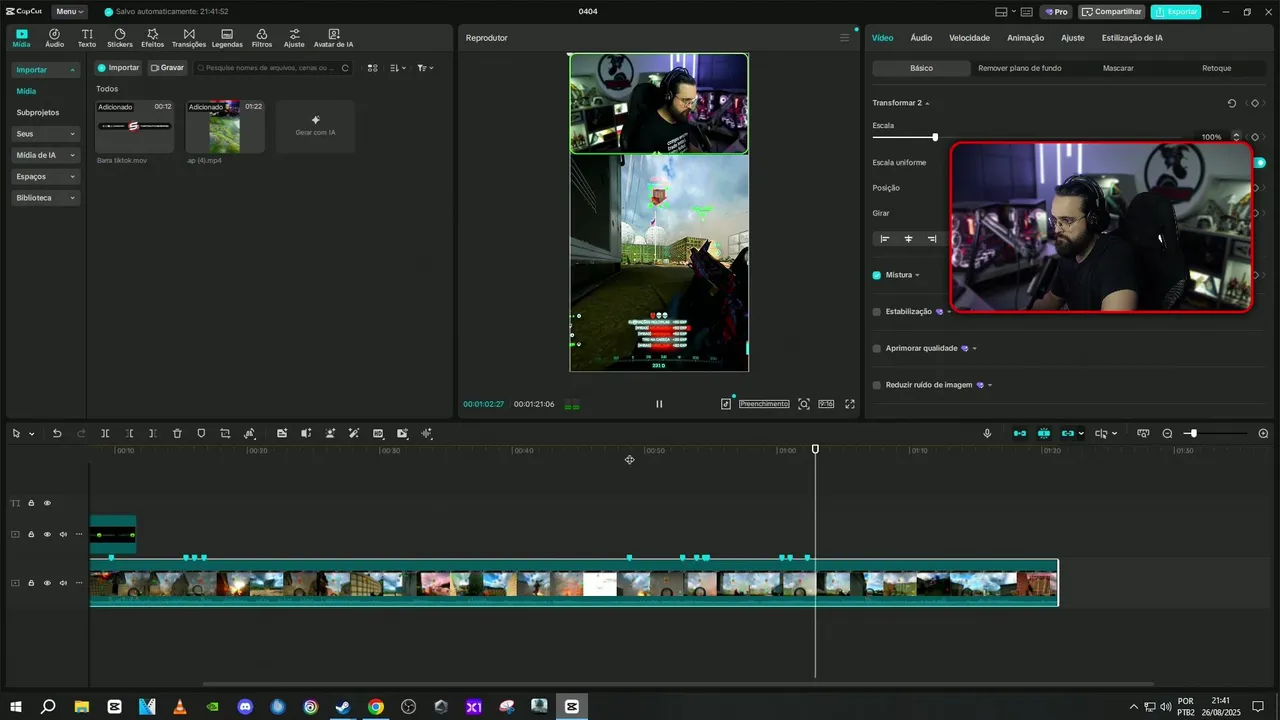Open the Texto panel

(x=87, y=38)
